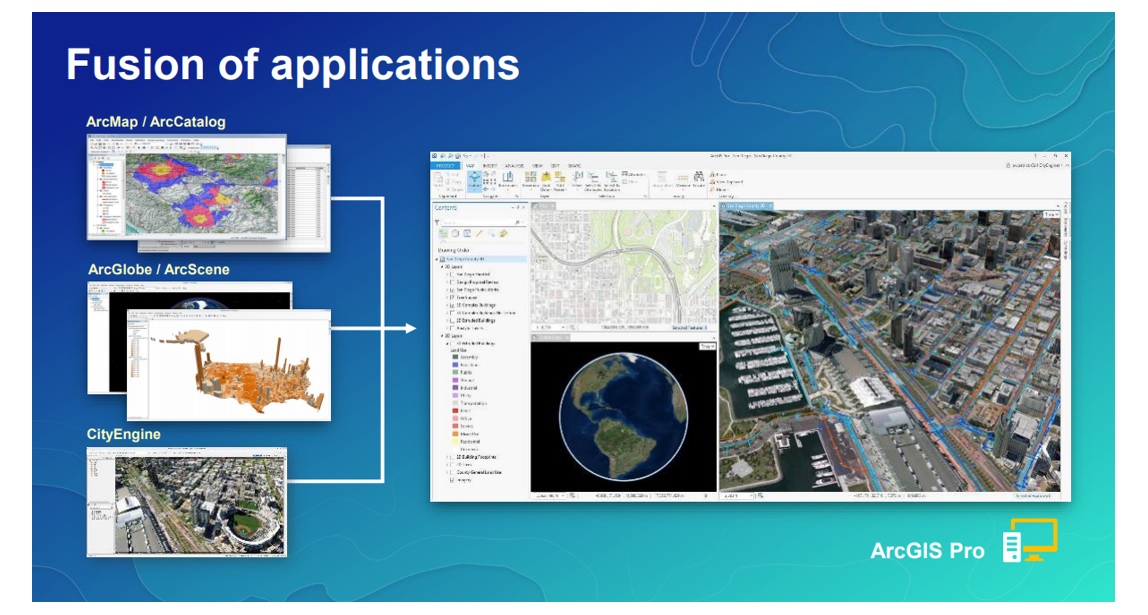Activate the Select tool in the Selection group
Viewport: 1148px width, 615px height.
coord(576,177)
